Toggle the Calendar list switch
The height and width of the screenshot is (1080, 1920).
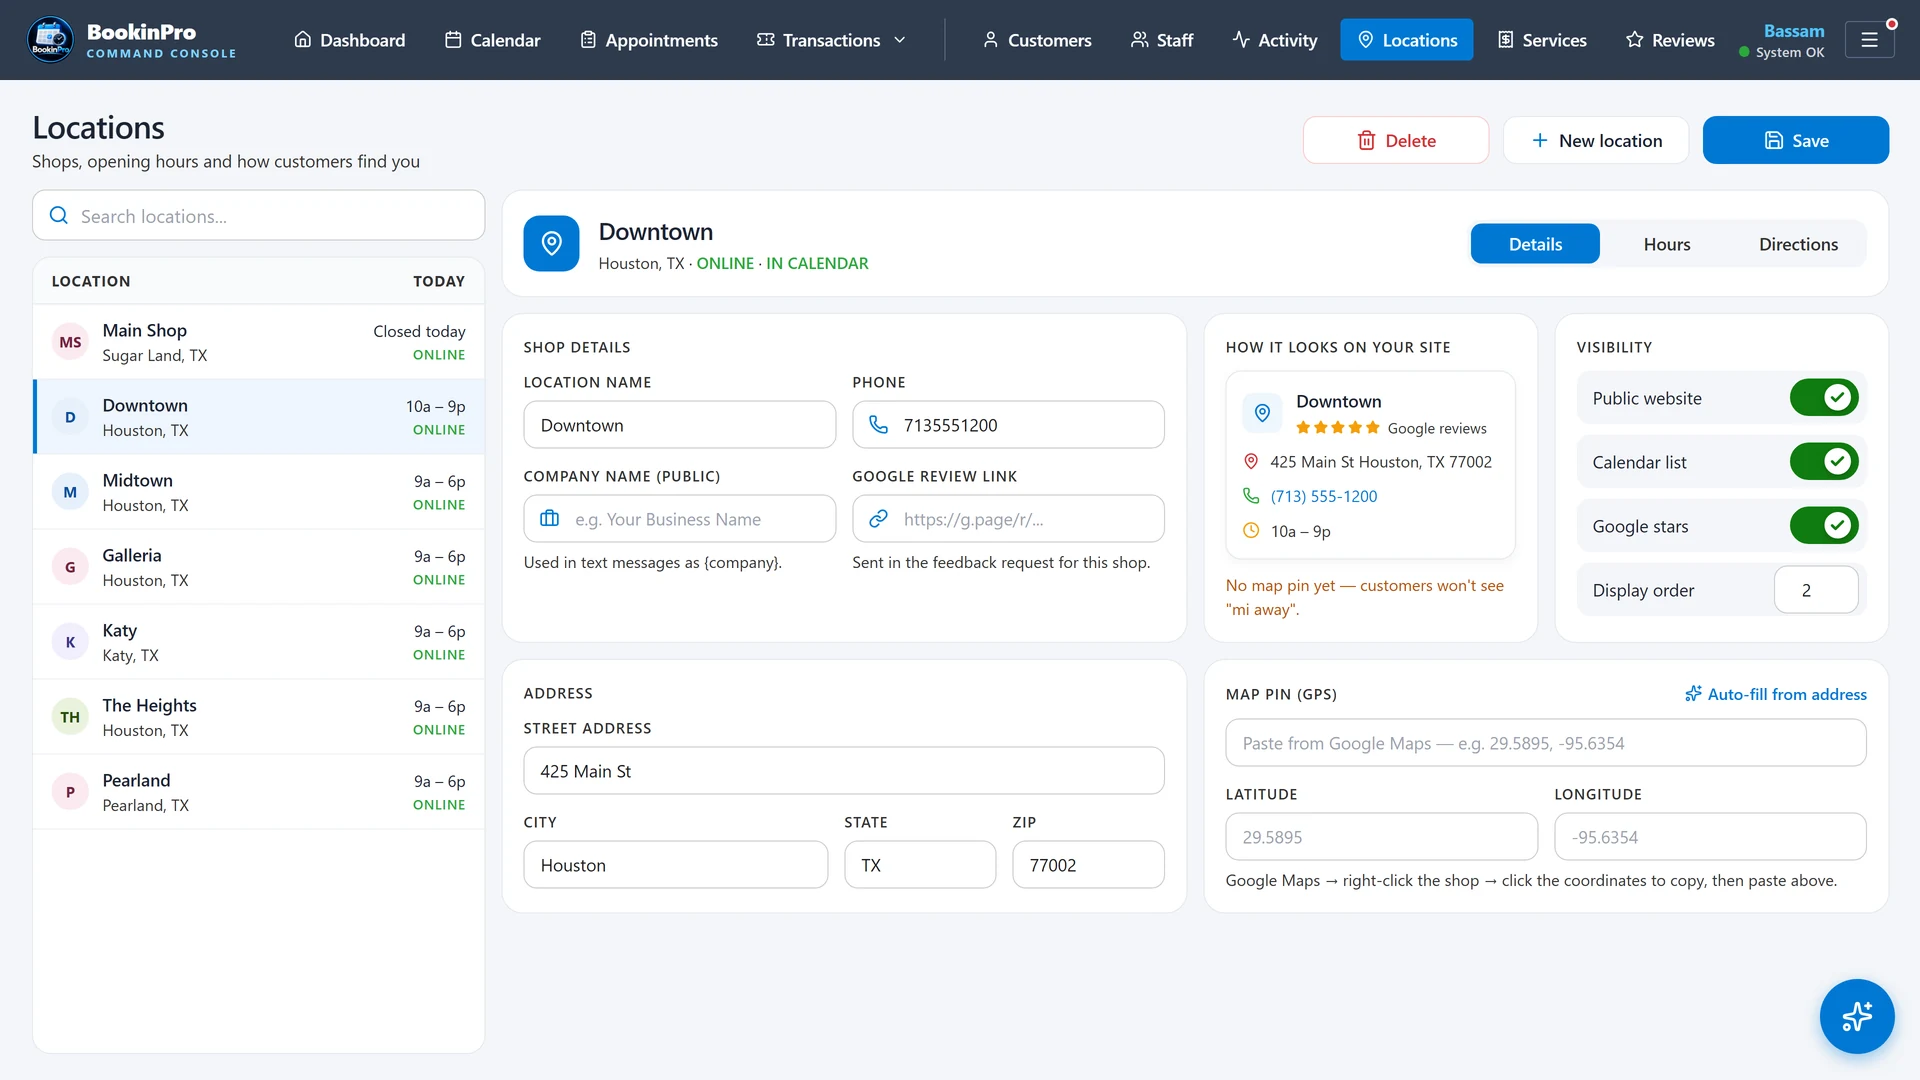(1824, 462)
